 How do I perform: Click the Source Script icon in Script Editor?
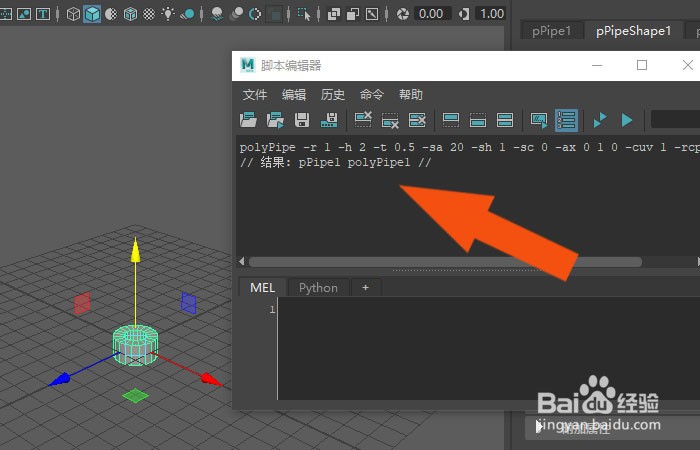275,120
